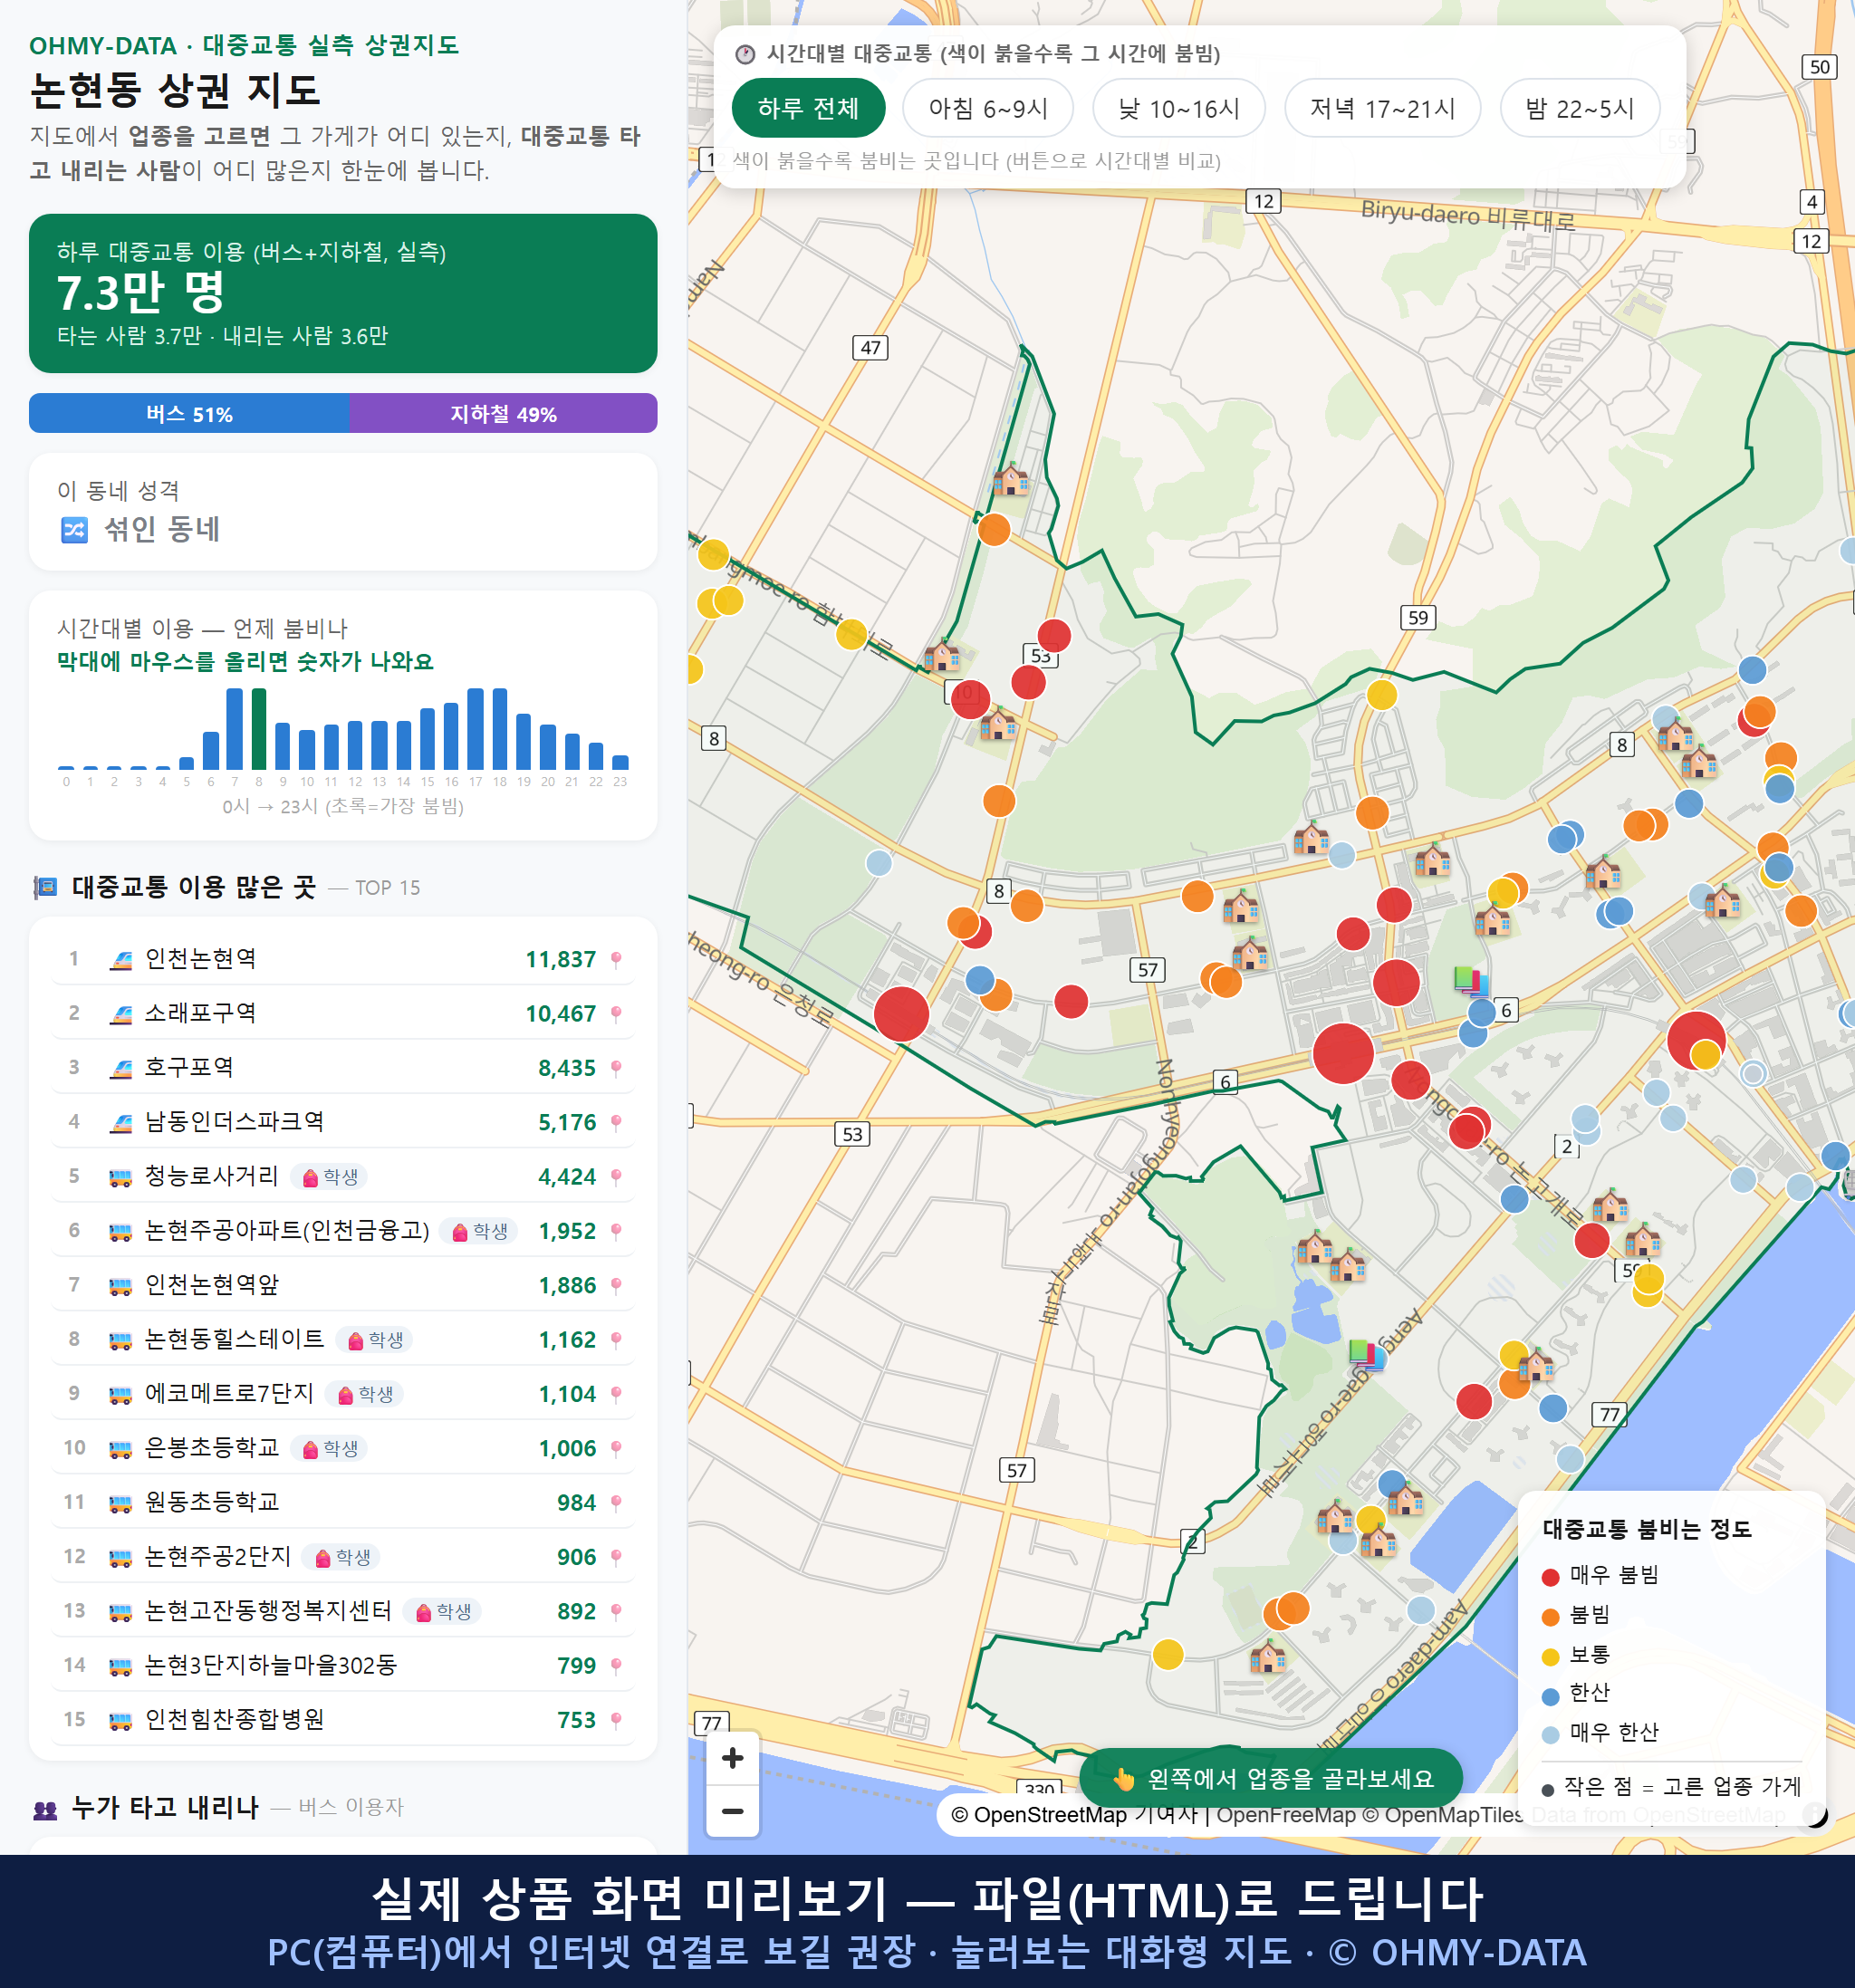Click the 학생 badge on 논현고잔동행정복지센터 row
Image resolution: width=1855 pixels, height=1988 pixels.
[442, 1612]
